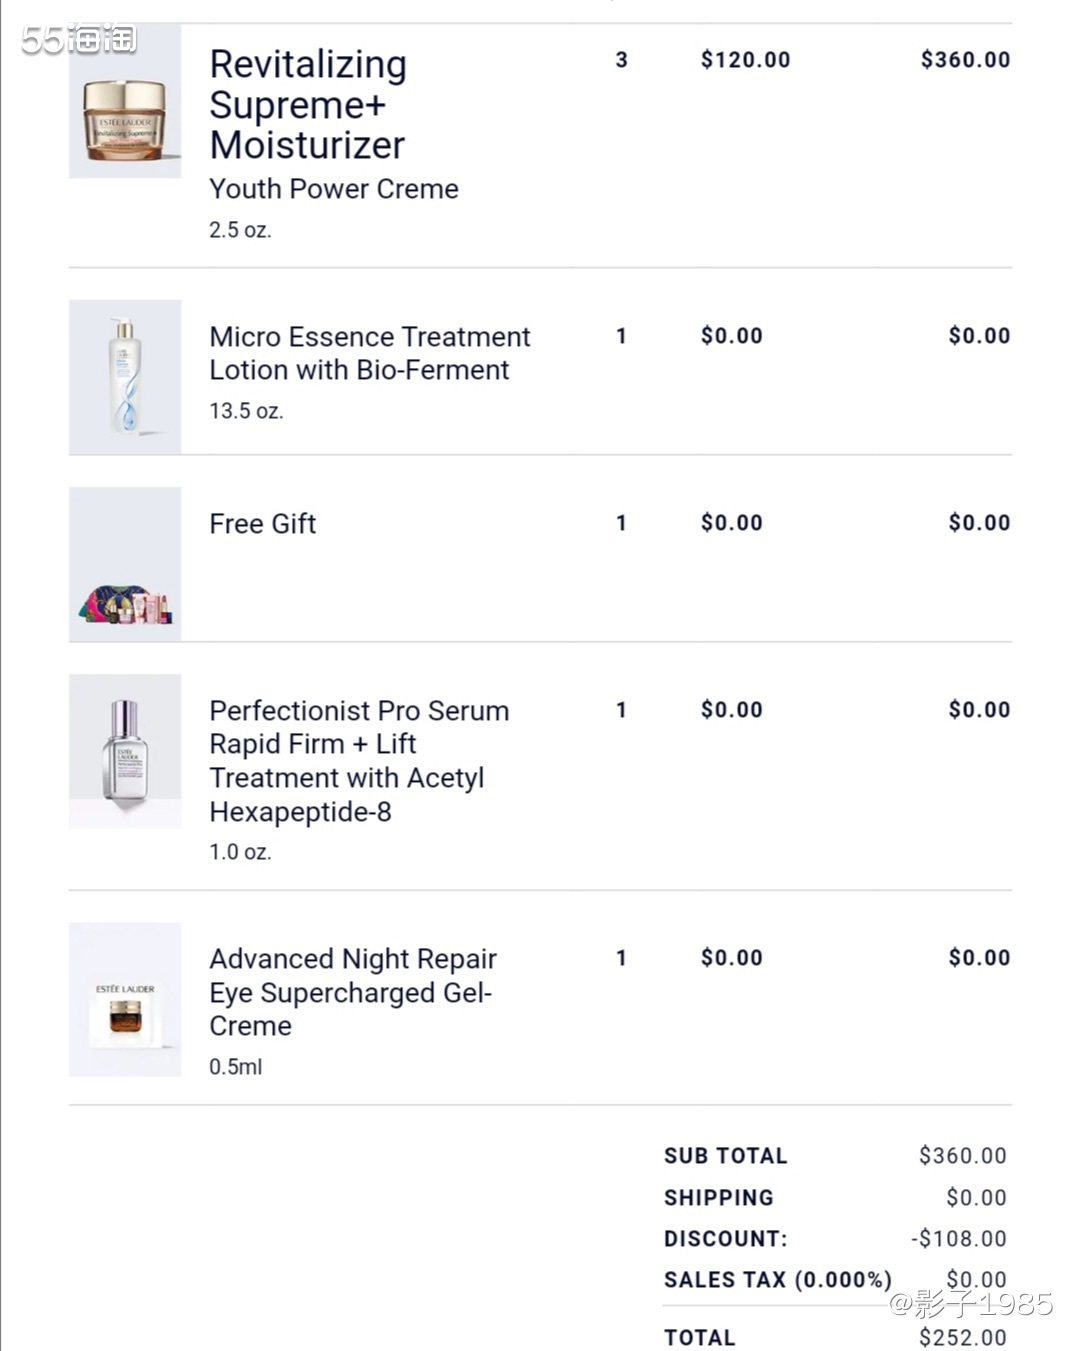View the Perfectionist Pro Serum bottle thumbnail
The height and width of the screenshot is (1351, 1080).
125,751
